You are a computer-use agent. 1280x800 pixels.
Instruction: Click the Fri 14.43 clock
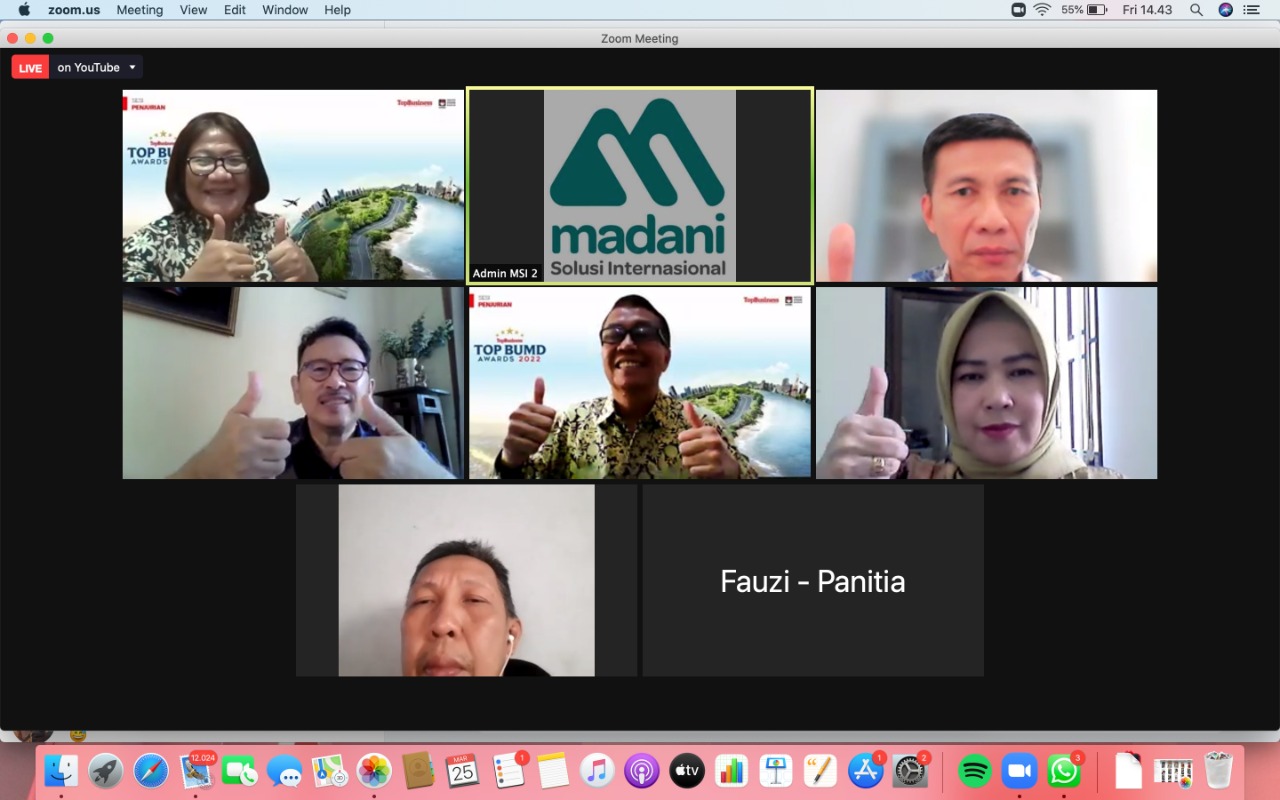[1147, 10]
